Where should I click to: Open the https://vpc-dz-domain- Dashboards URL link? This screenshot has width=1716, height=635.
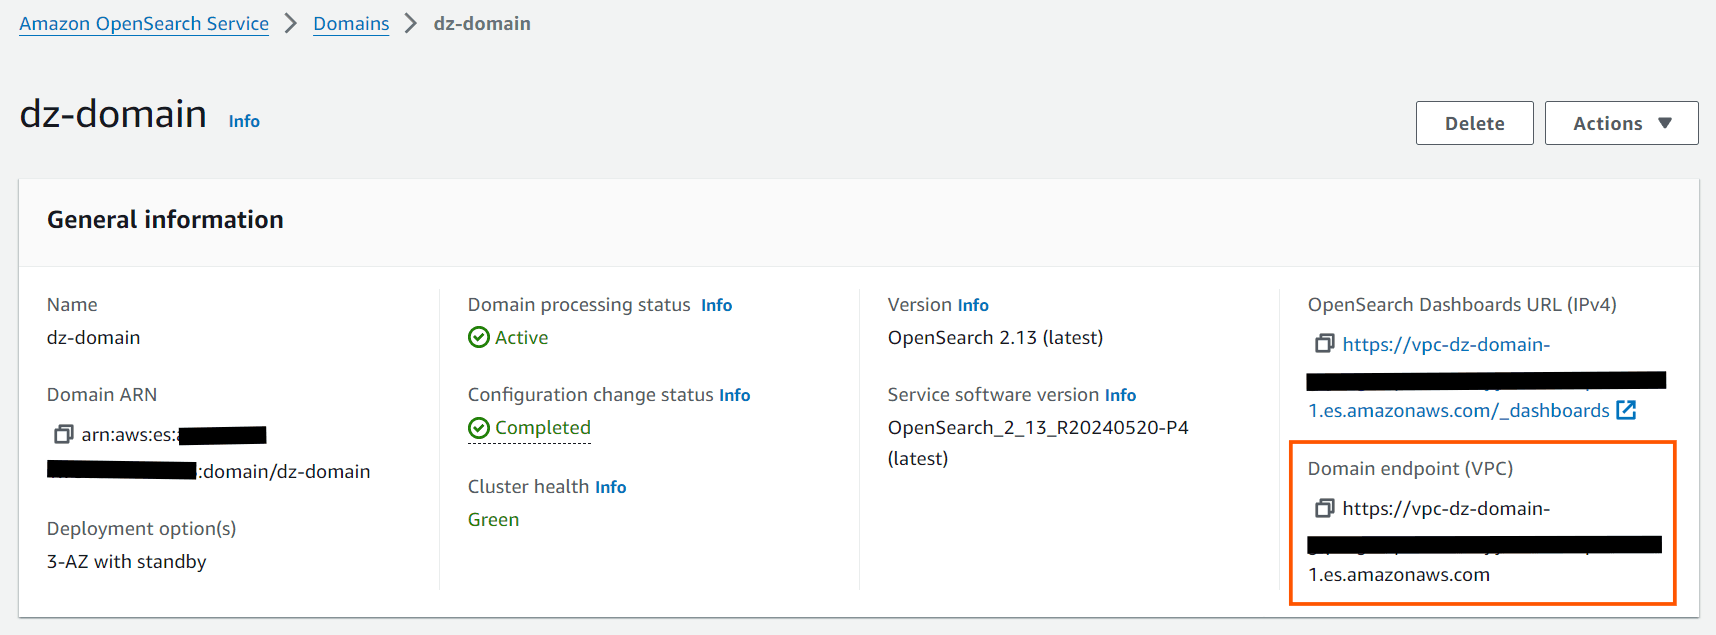click(x=1446, y=344)
